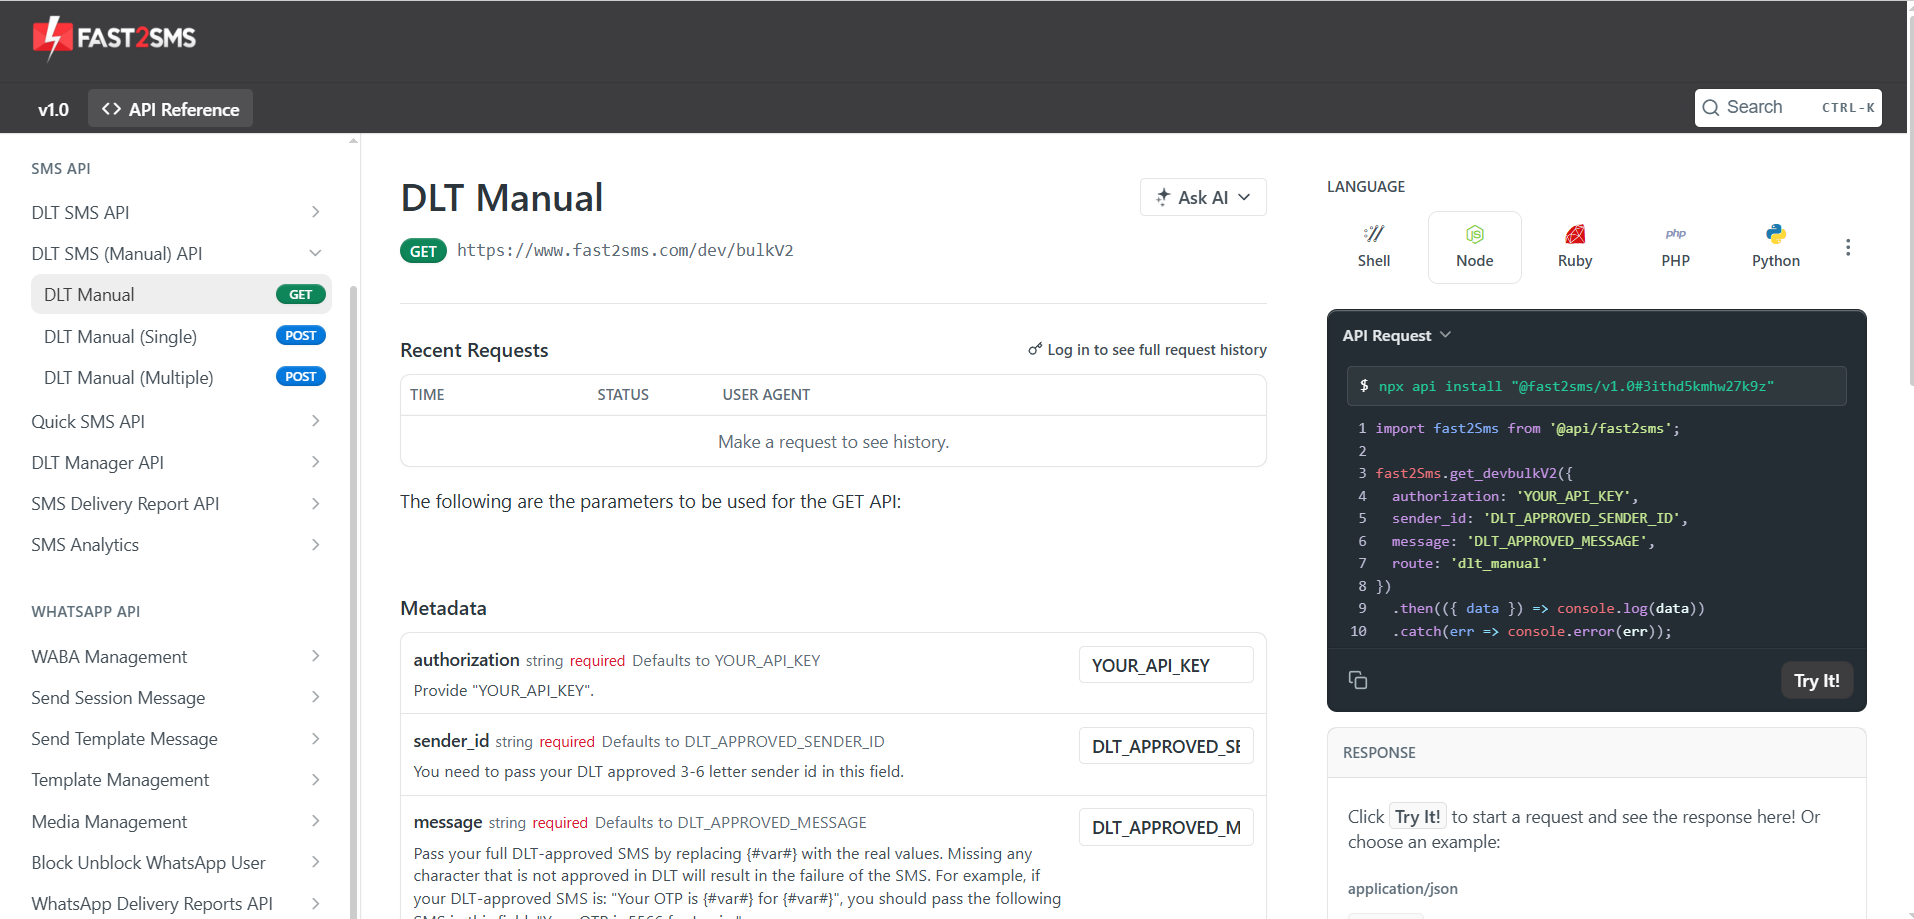The image size is (1914, 919).
Task: Select the Node language icon
Action: pos(1475,234)
